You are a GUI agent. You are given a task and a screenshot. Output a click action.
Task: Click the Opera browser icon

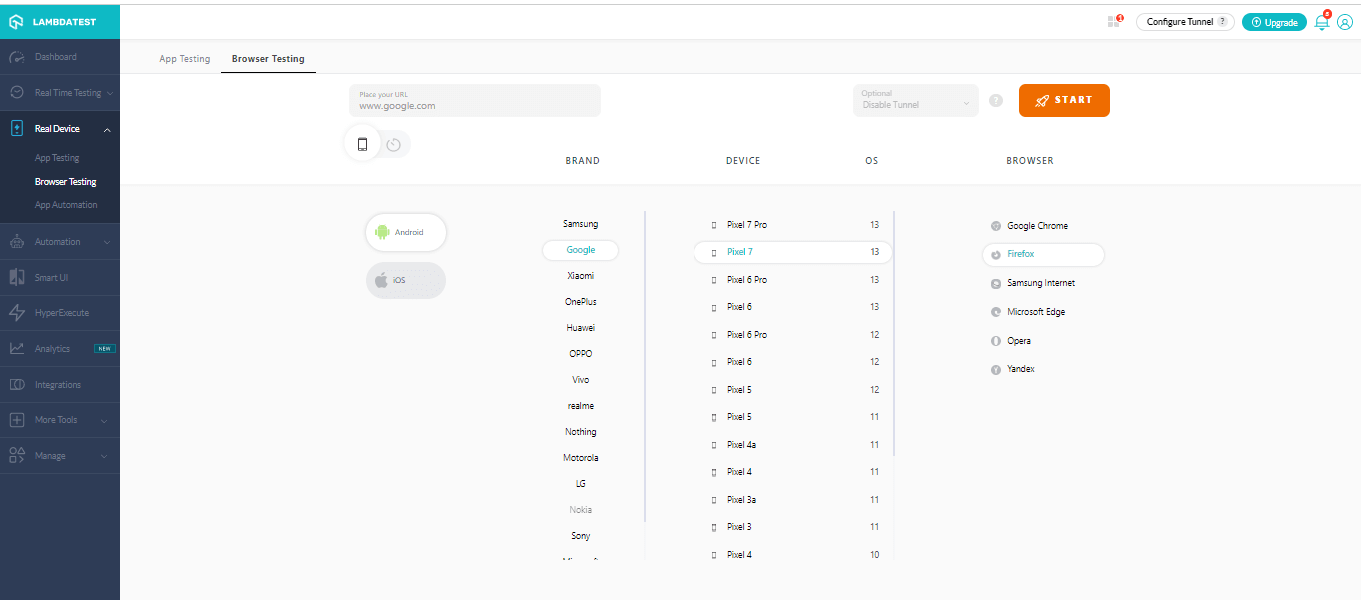pos(996,341)
